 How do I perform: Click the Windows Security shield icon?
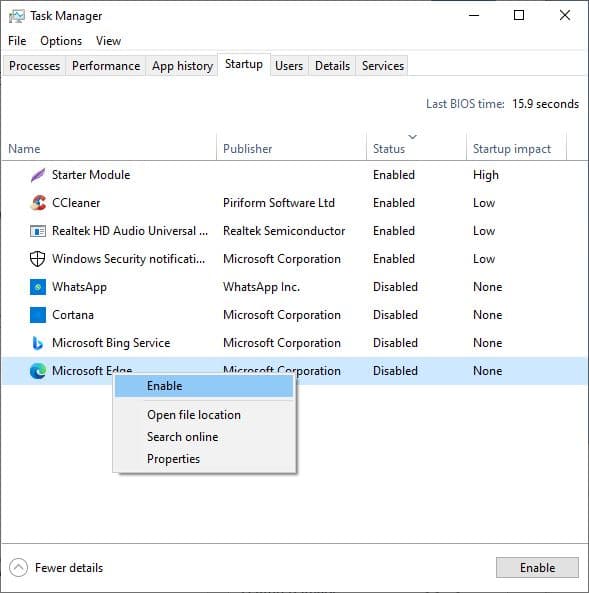pos(37,259)
